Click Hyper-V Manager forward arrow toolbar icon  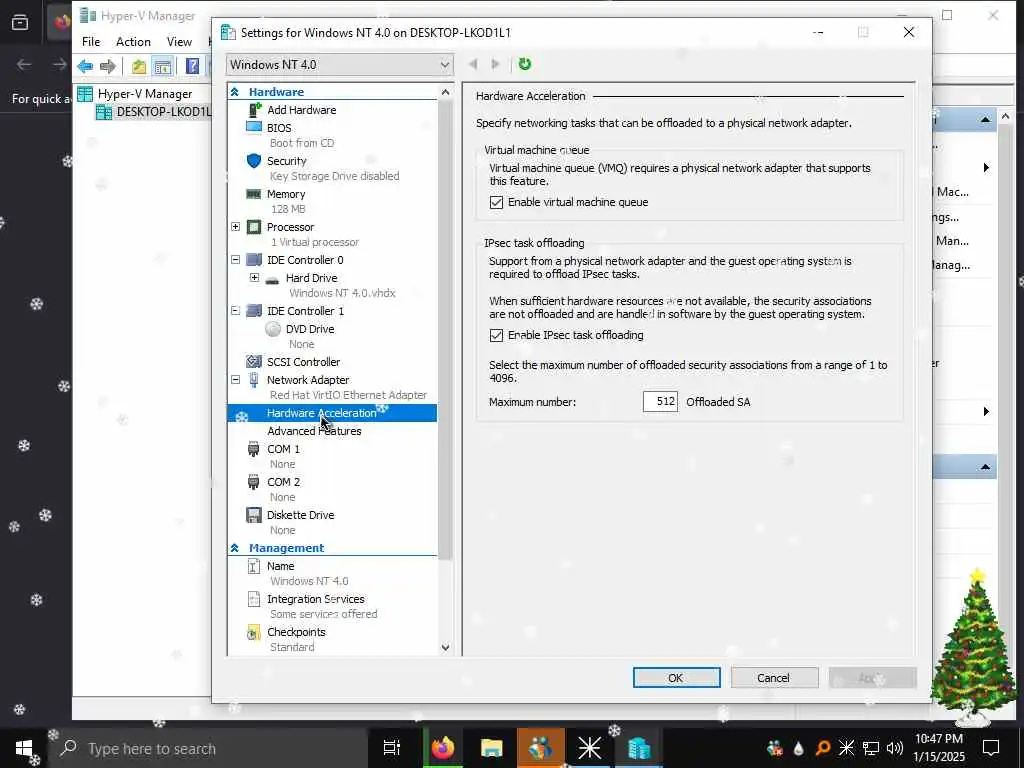108,66
